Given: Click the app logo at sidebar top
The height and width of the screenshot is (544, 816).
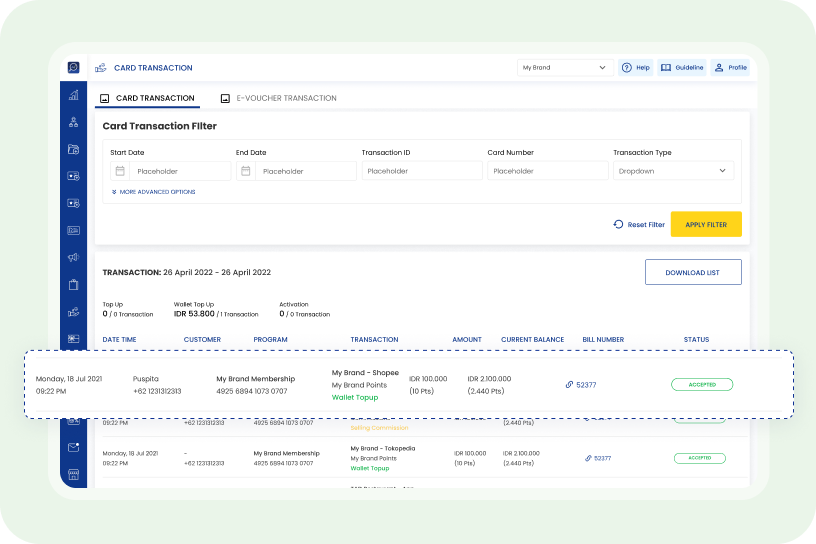Looking at the screenshot, I should coord(73,68).
